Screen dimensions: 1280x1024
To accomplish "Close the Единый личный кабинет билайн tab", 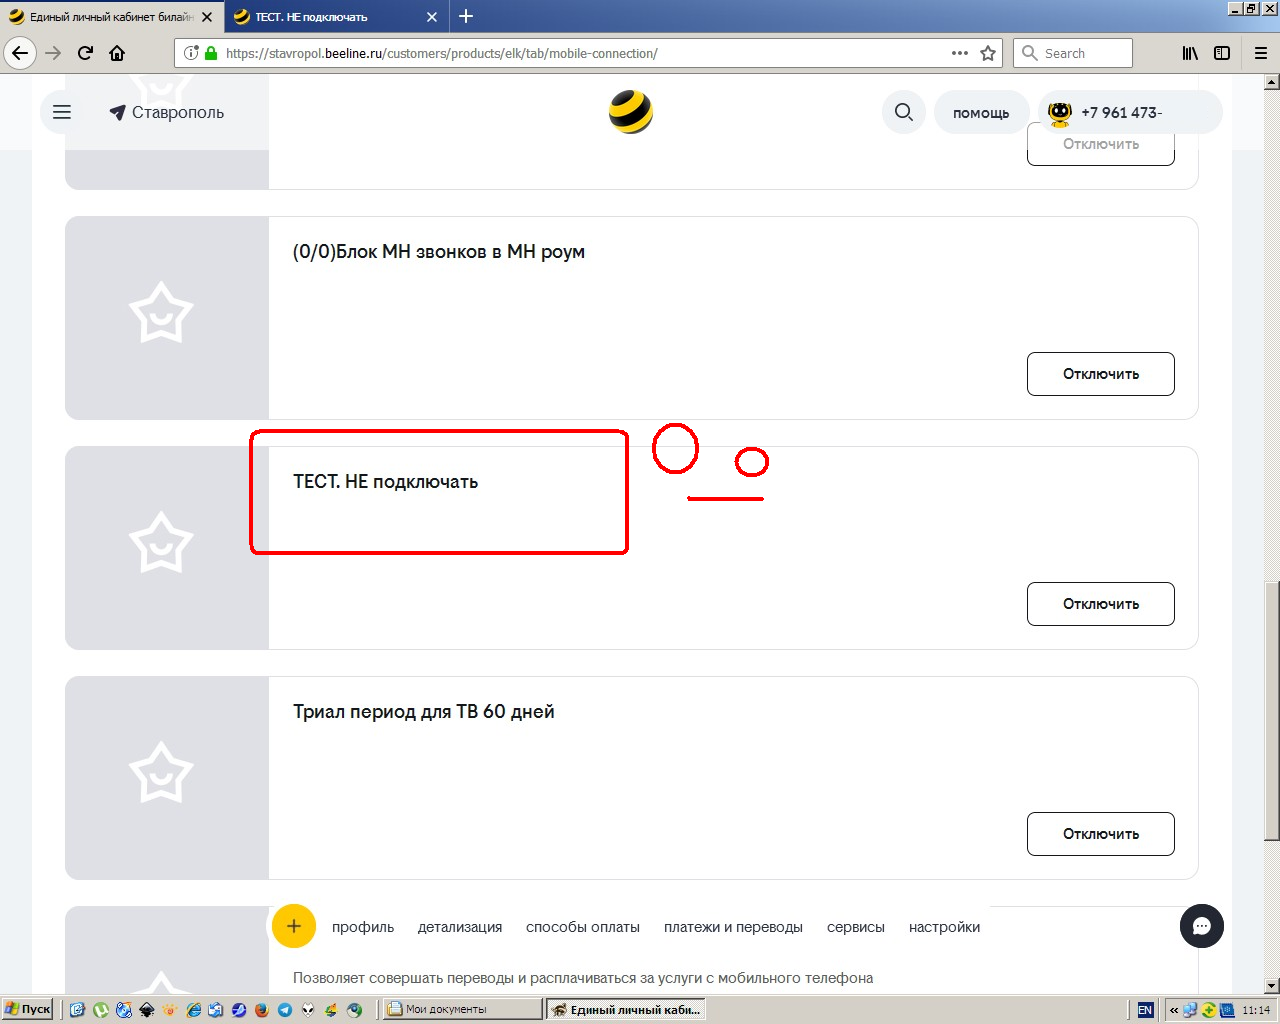I will click(207, 17).
